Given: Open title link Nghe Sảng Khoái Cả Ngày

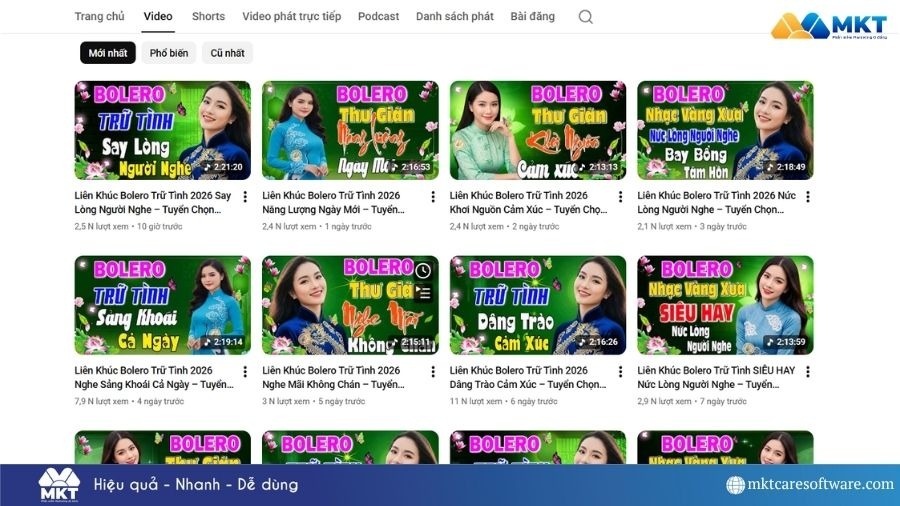Looking at the screenshot, I should [x=154, y=377].
